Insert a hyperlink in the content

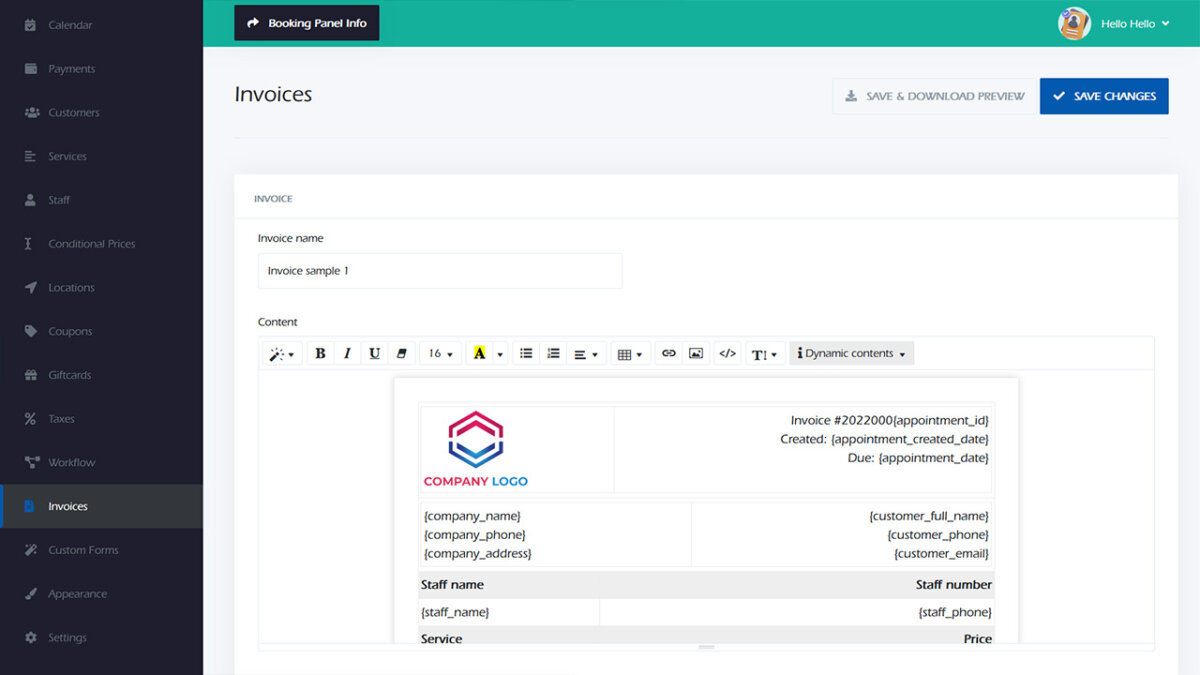click(x=668, y=353)
